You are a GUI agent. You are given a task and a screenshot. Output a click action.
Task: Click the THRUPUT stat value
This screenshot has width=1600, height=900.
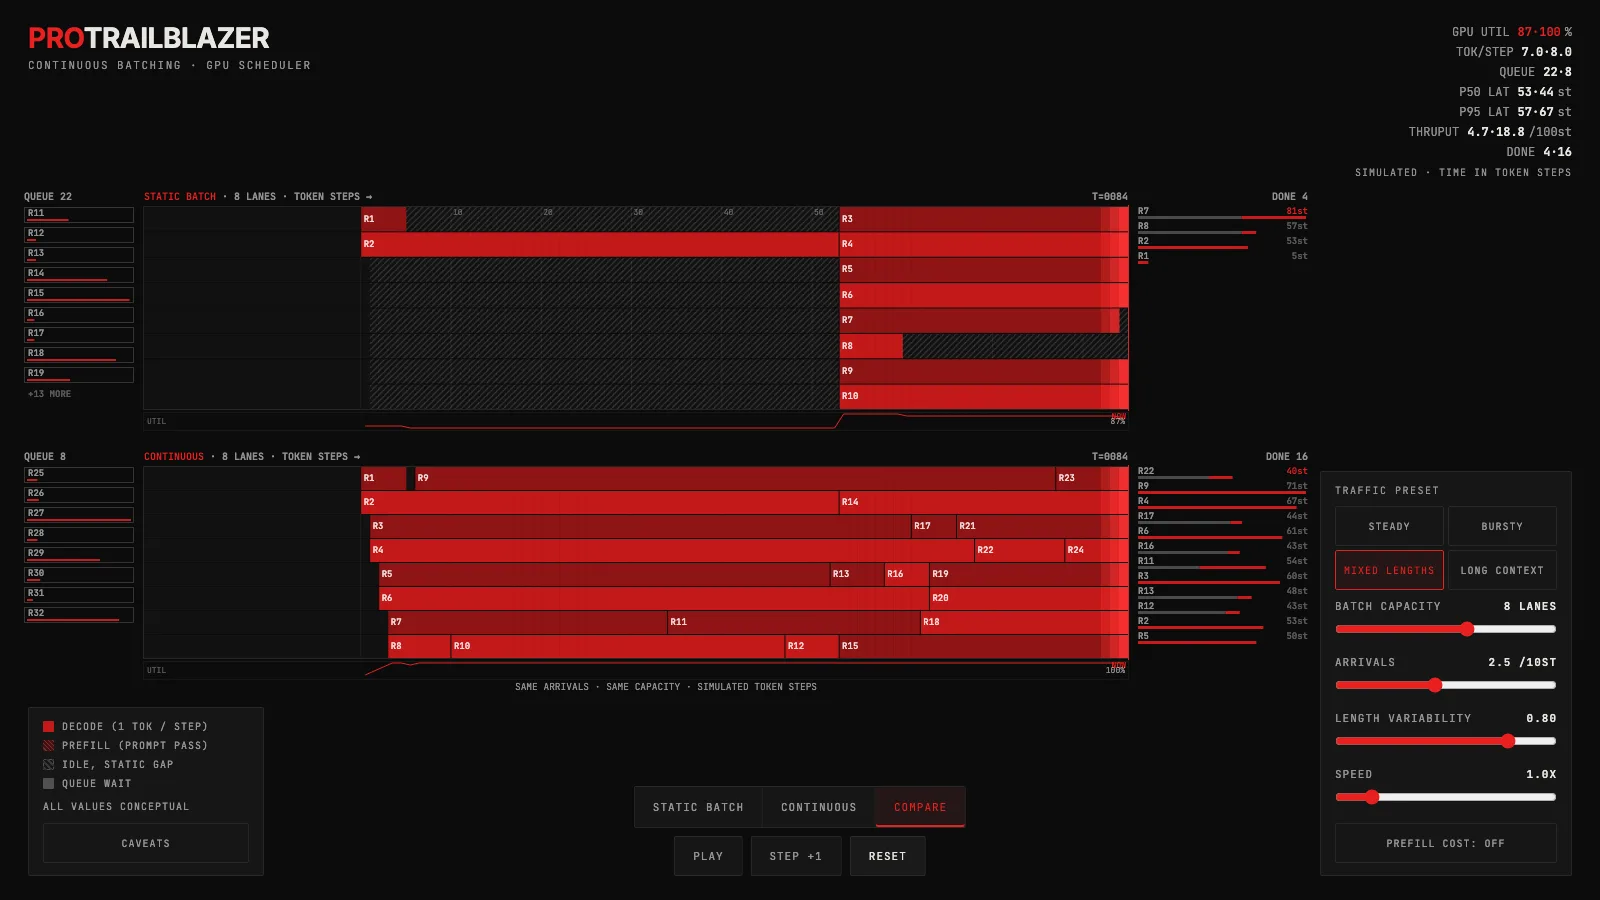[1496, 132]
